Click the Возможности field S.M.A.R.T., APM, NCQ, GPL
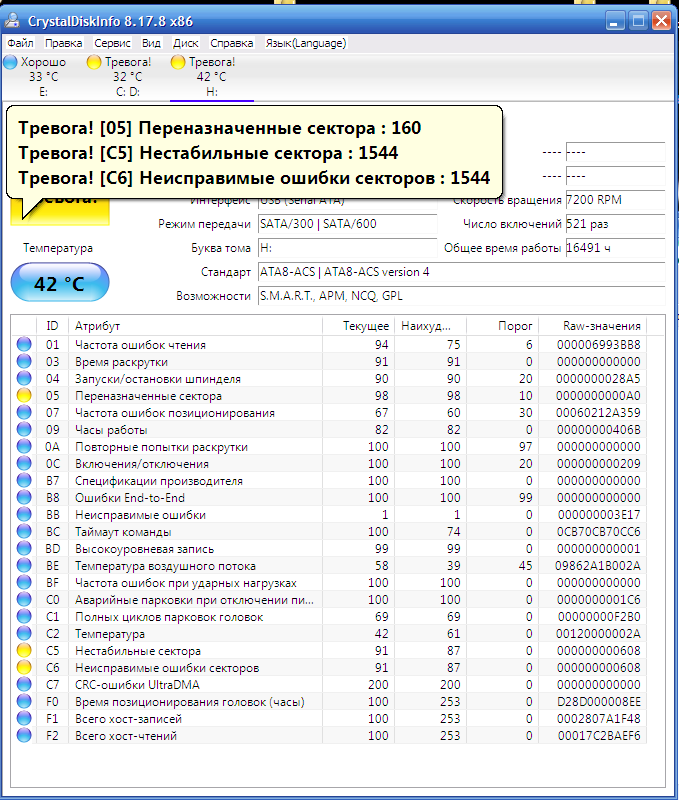679x800 pixels. point(462,296)
